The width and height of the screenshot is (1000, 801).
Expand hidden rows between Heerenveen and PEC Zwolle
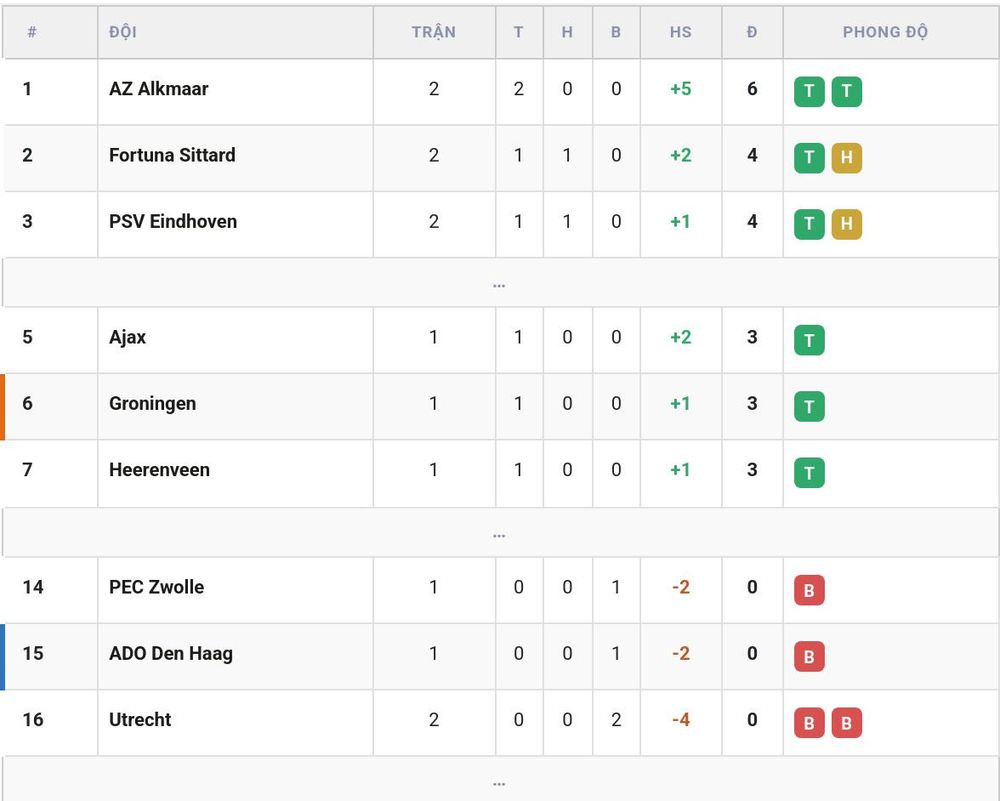click(x=499, y=533)
